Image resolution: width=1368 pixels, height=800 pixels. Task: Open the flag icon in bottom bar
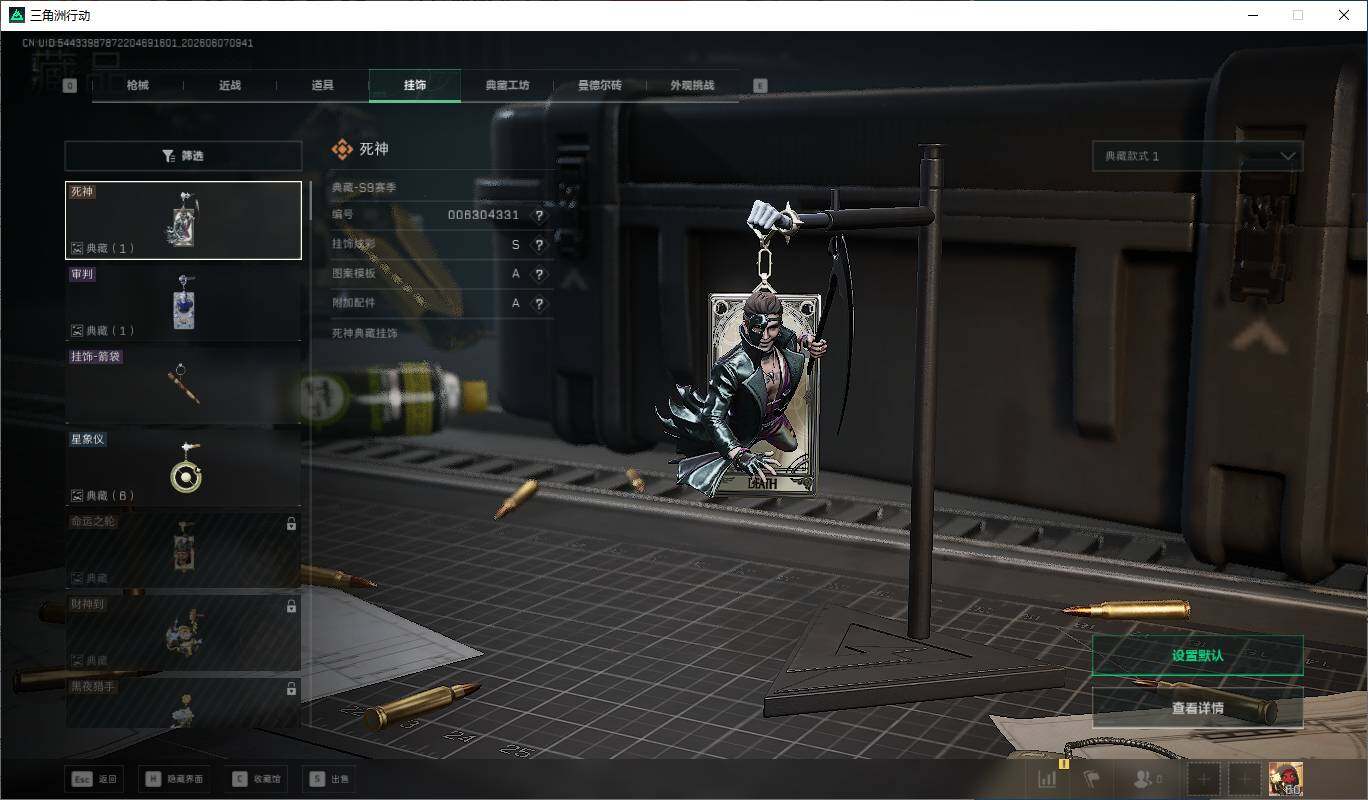1091,779
